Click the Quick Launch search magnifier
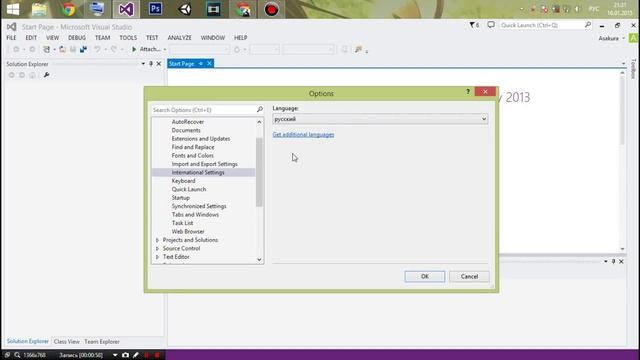Image resolution: width=640 pixels, height=360 pixels. pyautogui.click(x=587, y=25)
